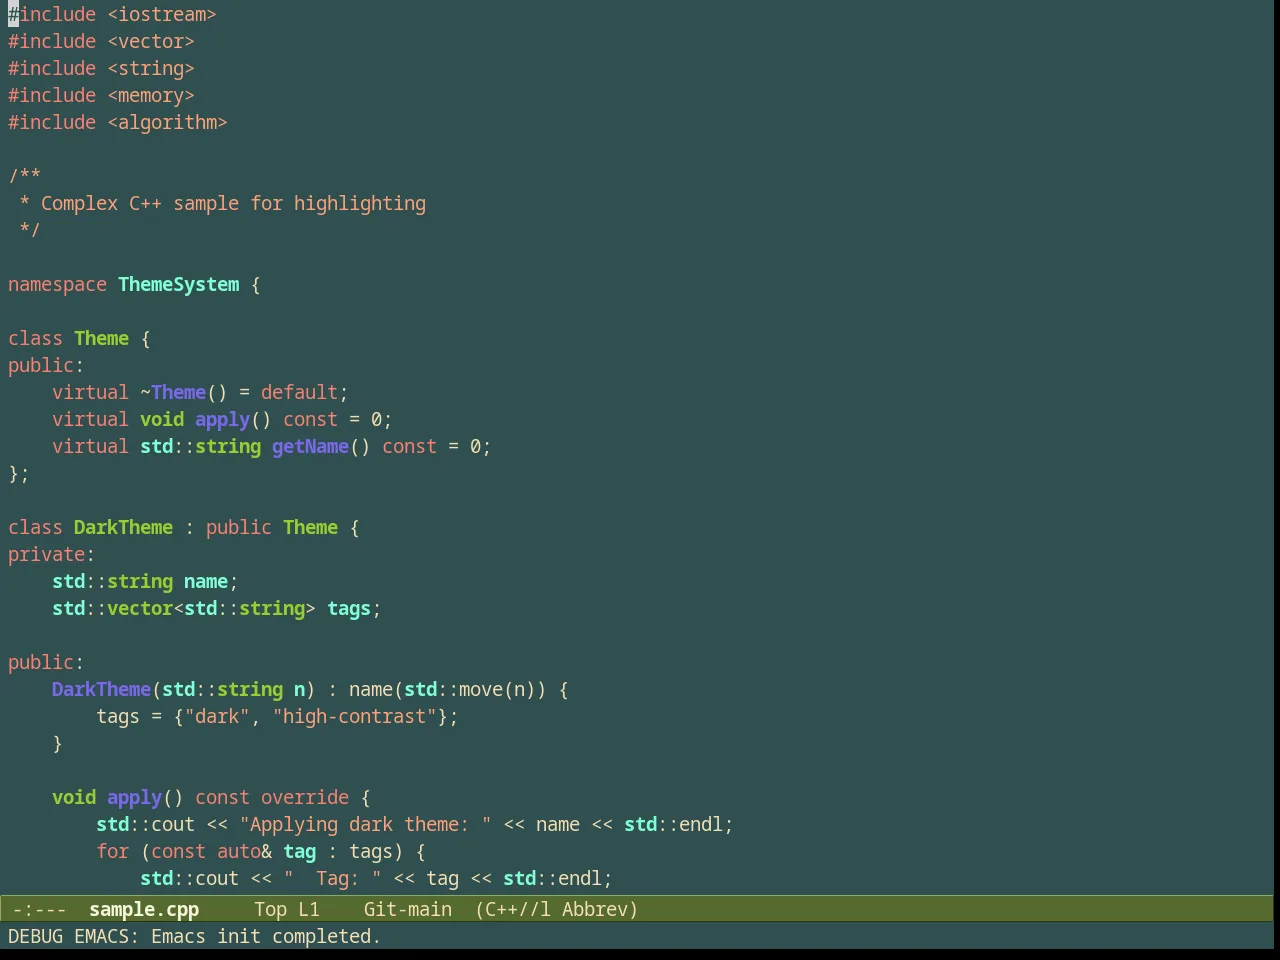Click 'cout' on the 'Applying dark theme' line
Viewport: 1280px width, 960px height.
[173, 824]
